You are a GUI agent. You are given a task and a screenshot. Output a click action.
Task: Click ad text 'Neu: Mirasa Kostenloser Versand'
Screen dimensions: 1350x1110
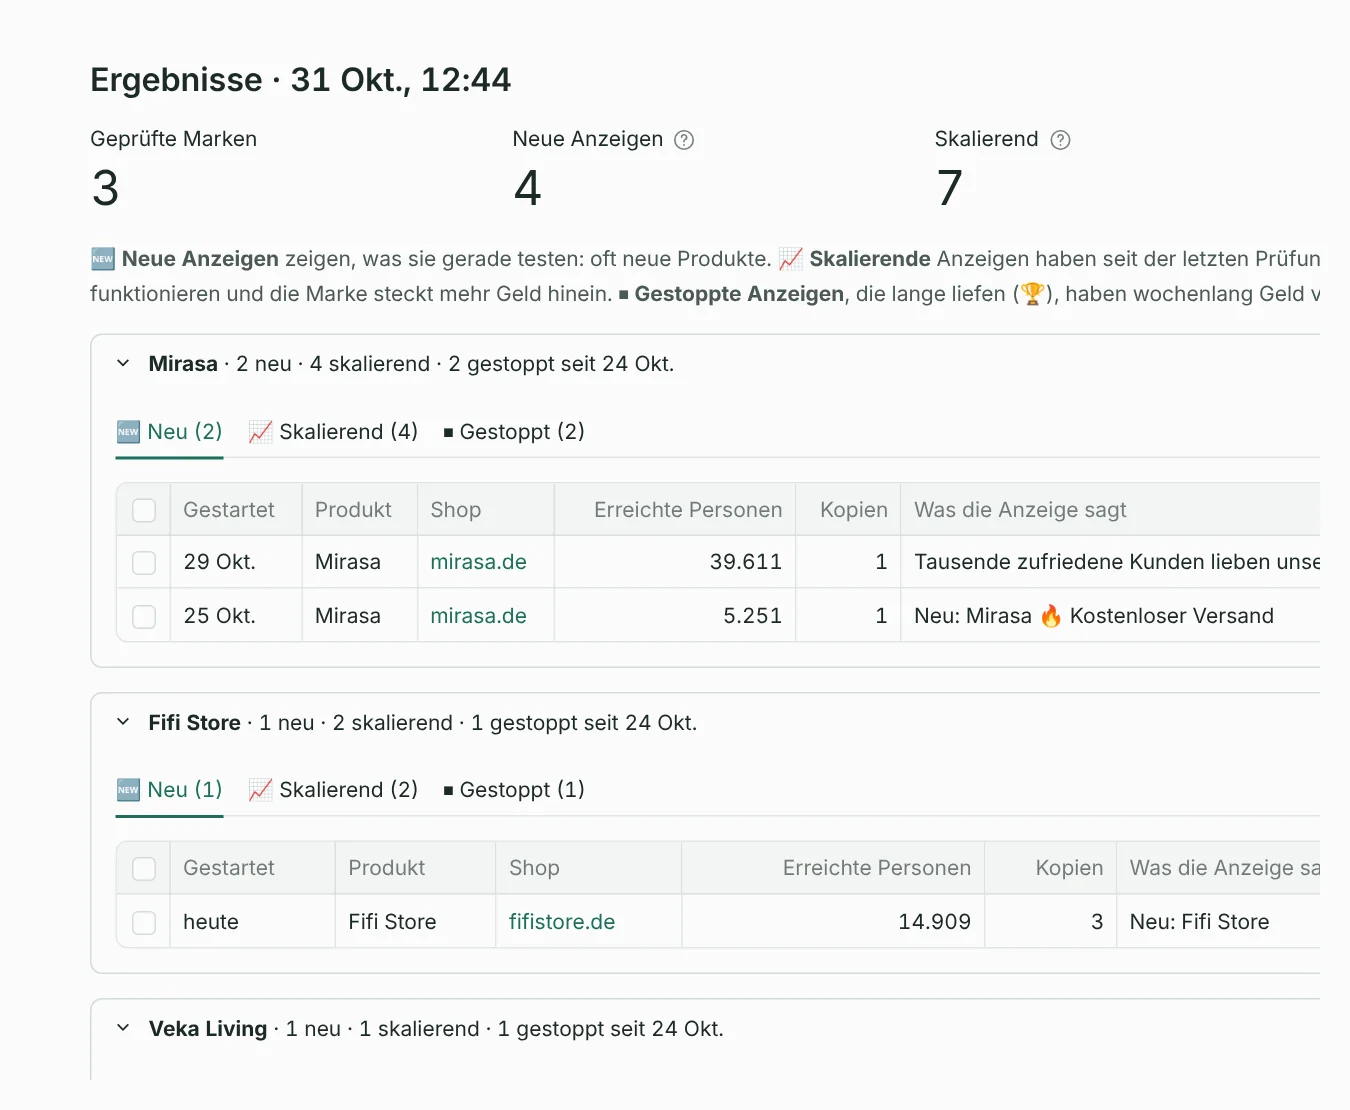click(x=1094, y=616)
